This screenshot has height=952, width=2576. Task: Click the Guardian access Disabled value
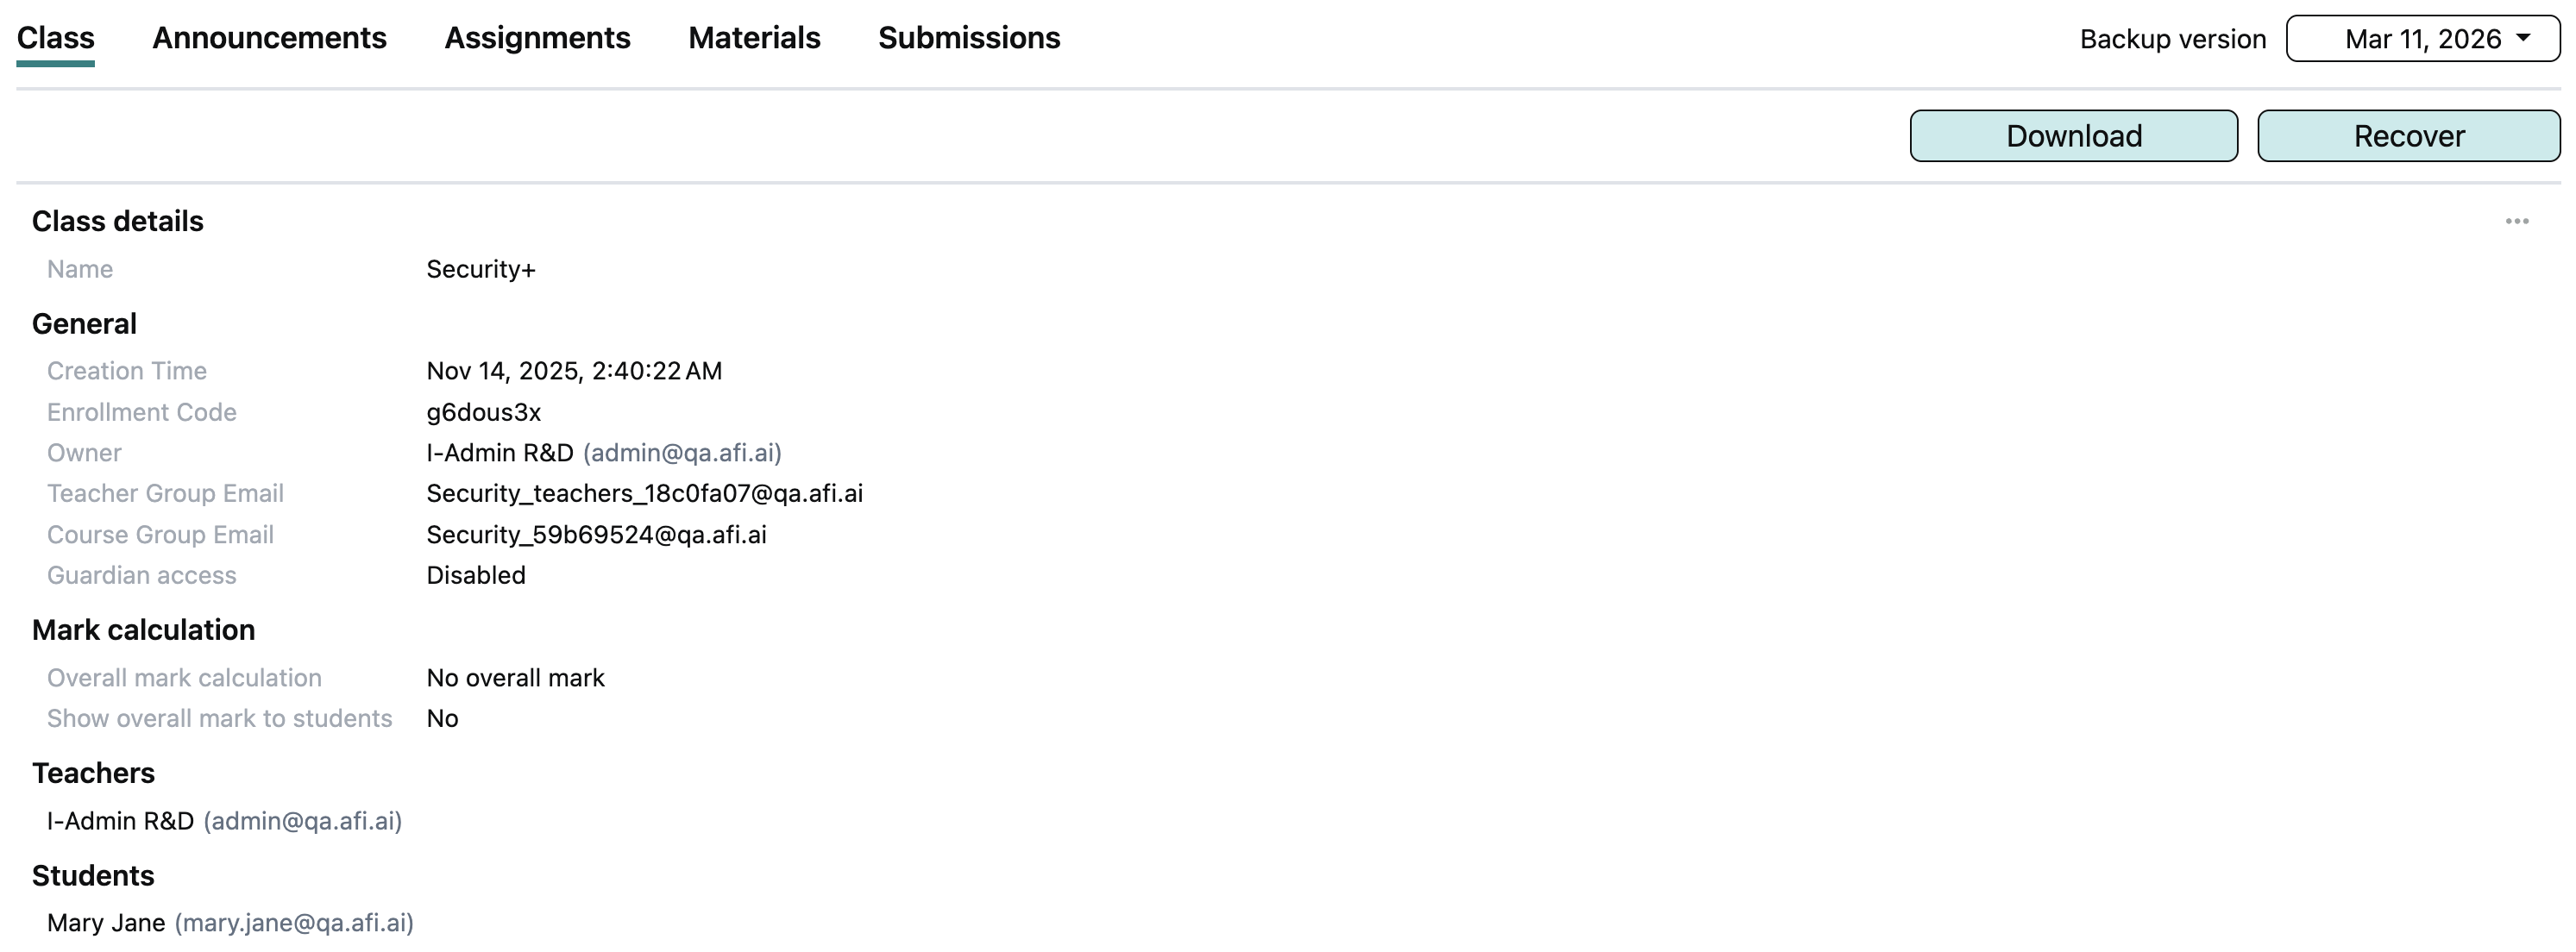click(476, 575)
